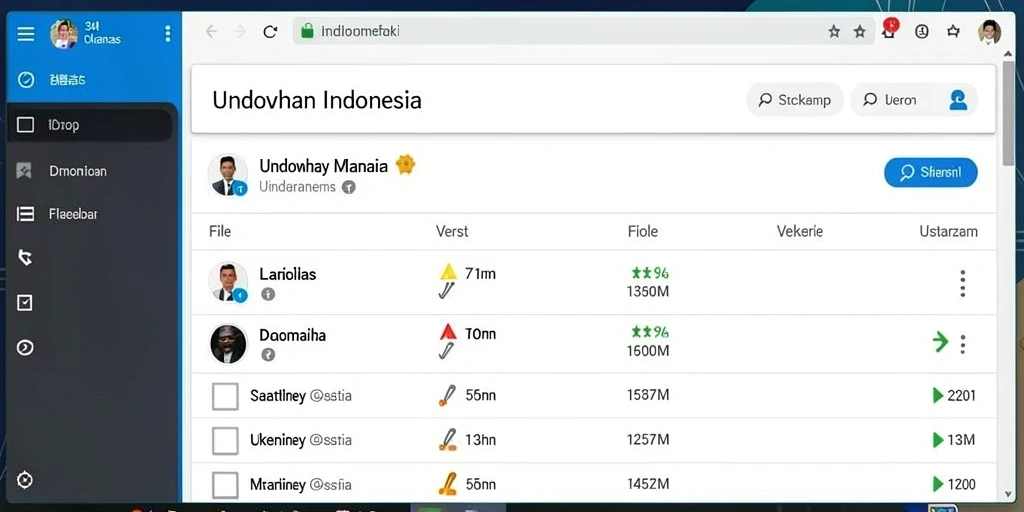Open three-dot menu for Daomaiha row
The height and width of the screenshot is (512, 1024).
(963, 344)
